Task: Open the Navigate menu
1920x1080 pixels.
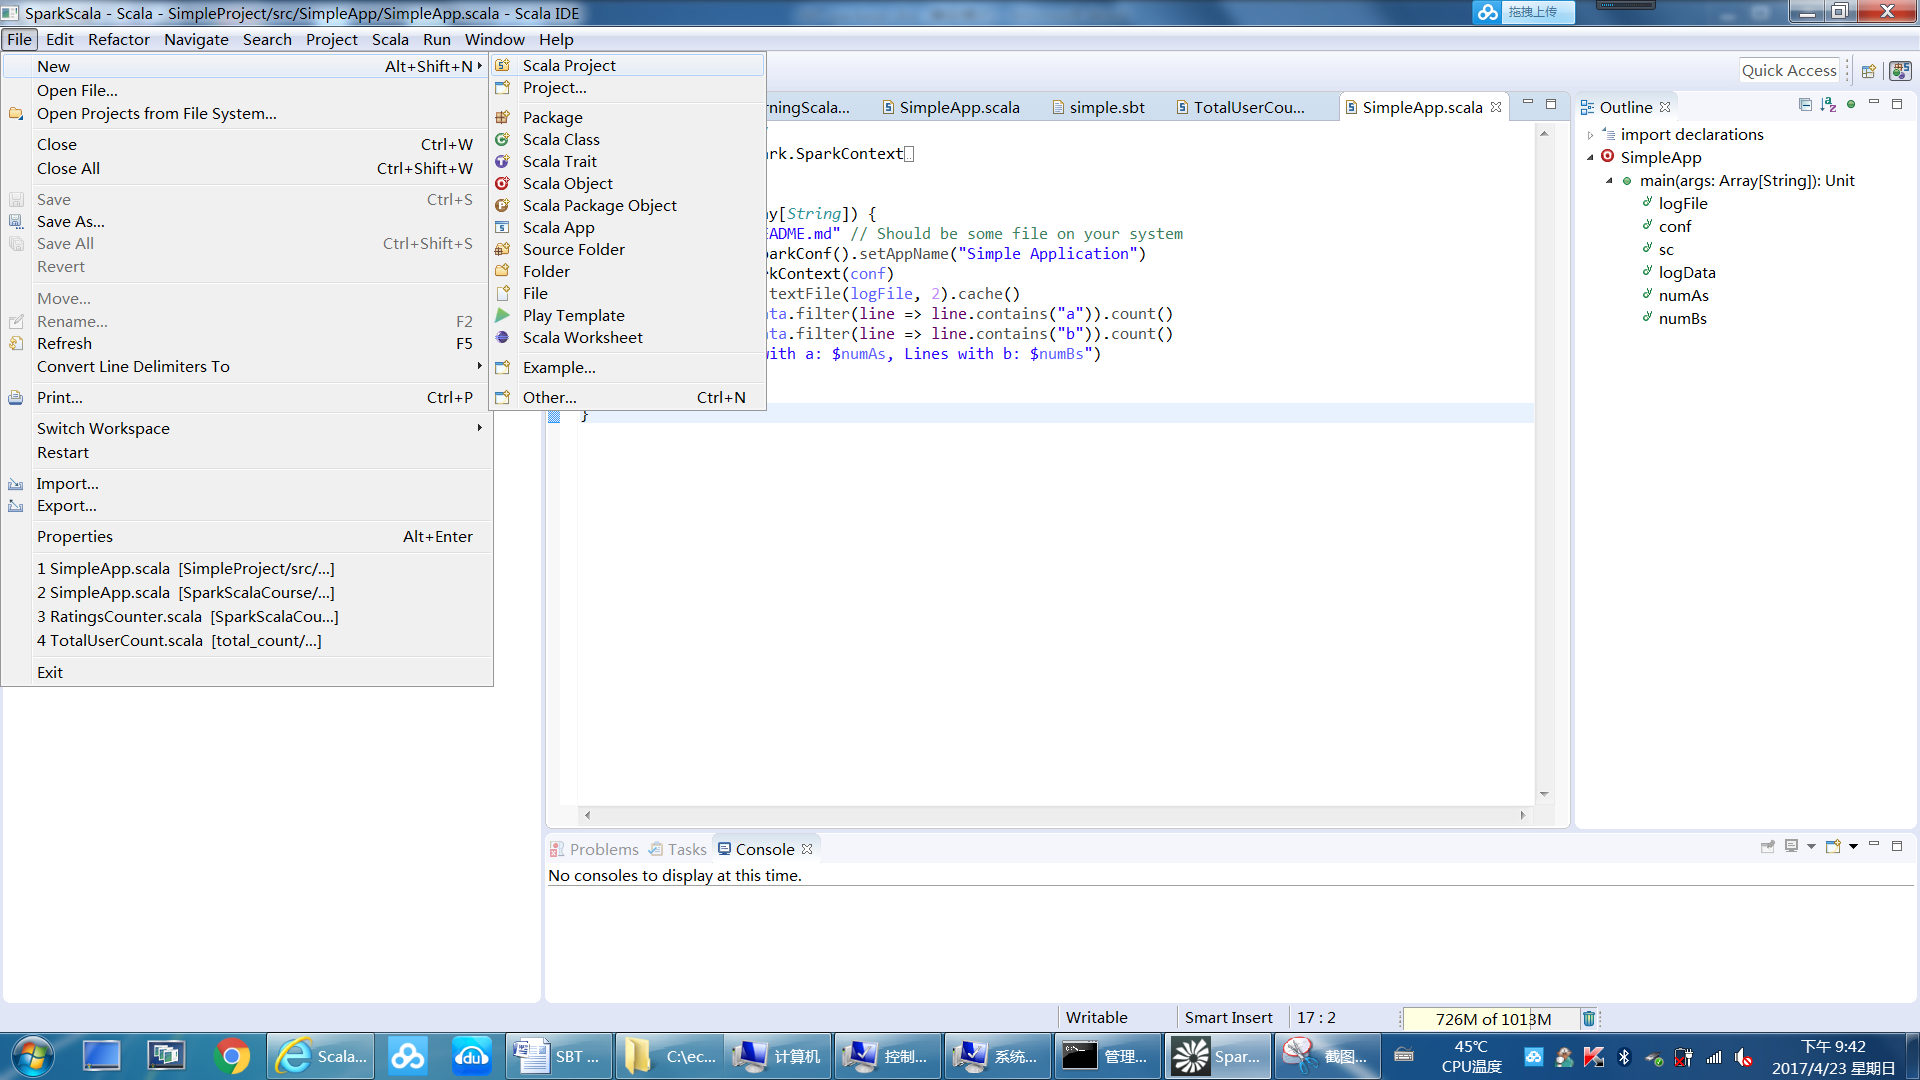Action: 196,39
